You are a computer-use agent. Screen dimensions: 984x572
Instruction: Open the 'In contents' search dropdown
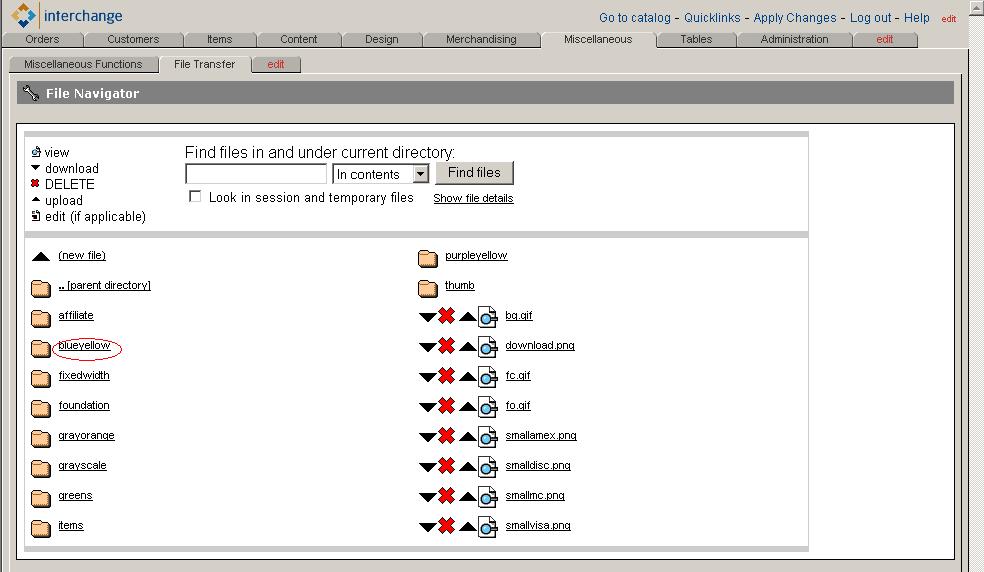coord(380,174)
